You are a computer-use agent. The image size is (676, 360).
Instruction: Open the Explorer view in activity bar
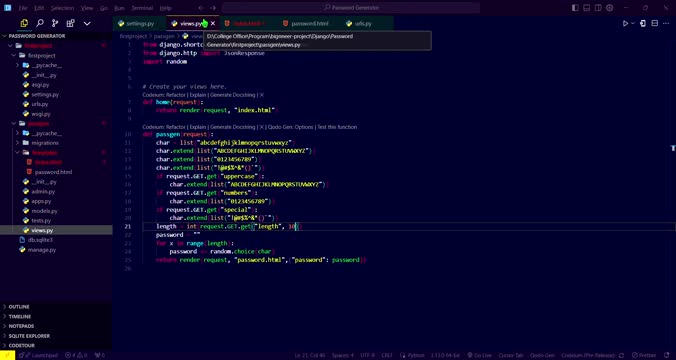[24, 23]
